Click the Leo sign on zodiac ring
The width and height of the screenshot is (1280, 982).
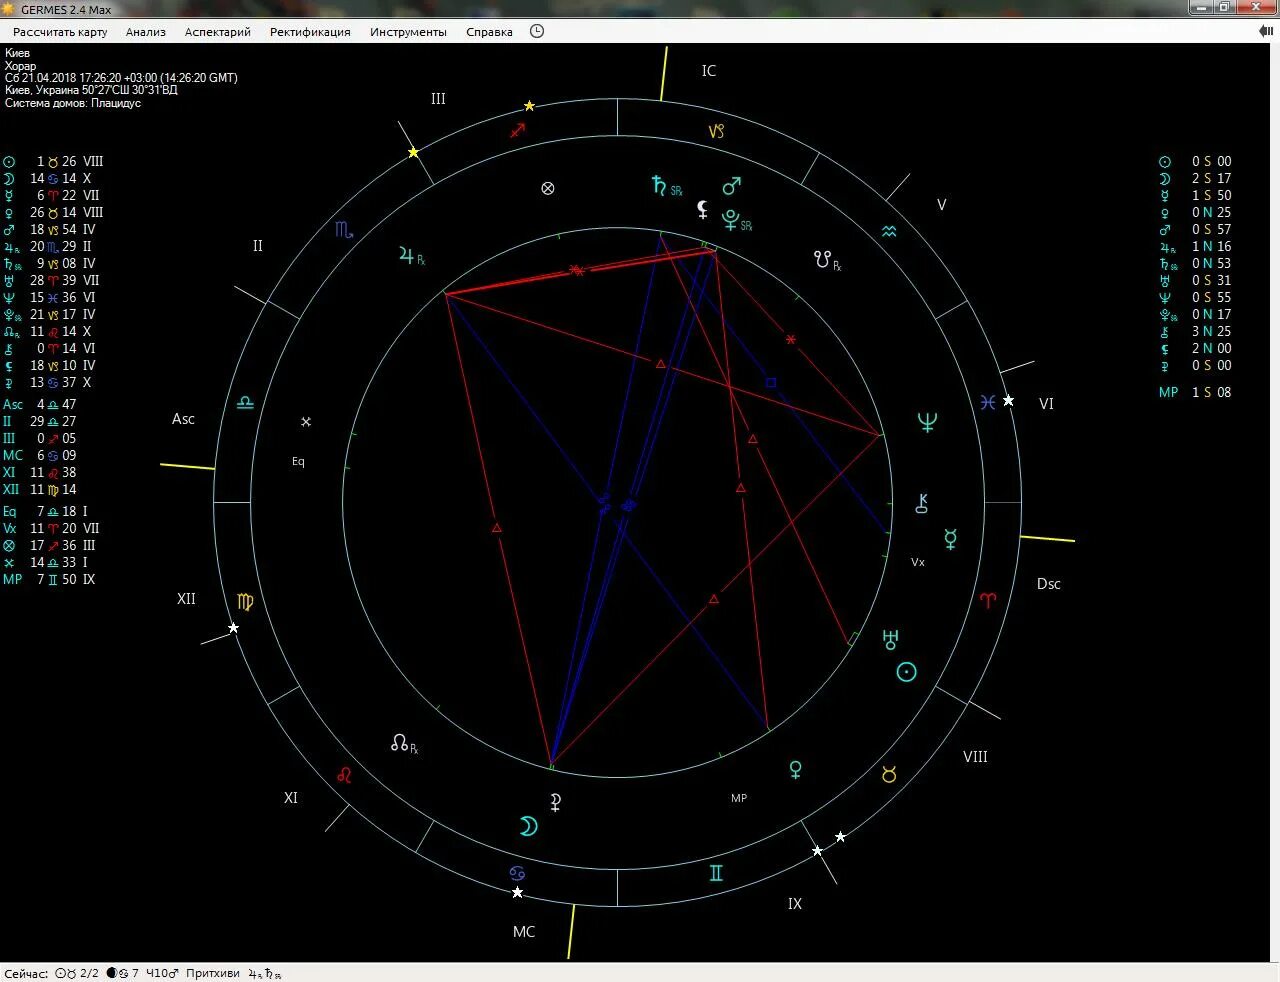click(x=344, y=775)
